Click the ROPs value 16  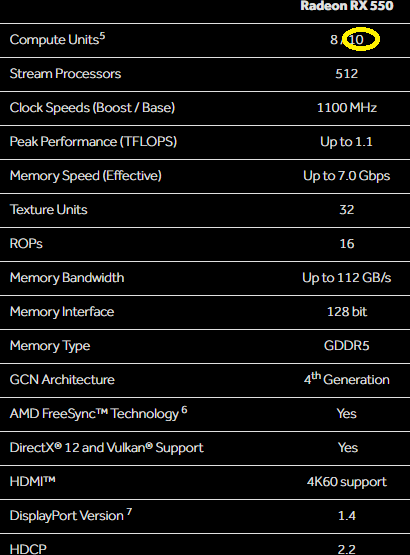[347, 244]
